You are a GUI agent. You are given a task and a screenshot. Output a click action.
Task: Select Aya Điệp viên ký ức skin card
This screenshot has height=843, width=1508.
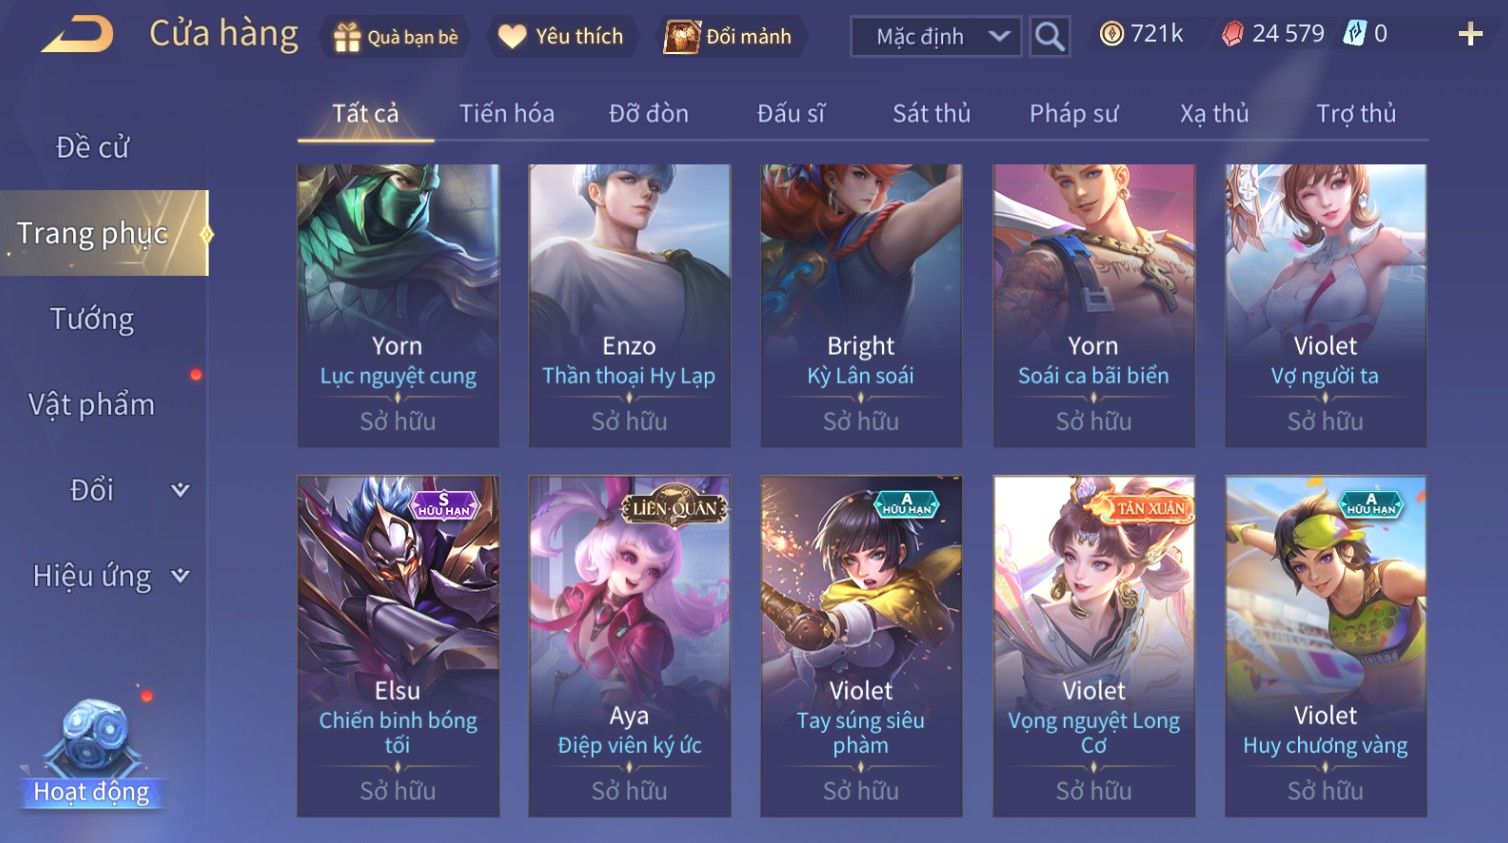629,646
